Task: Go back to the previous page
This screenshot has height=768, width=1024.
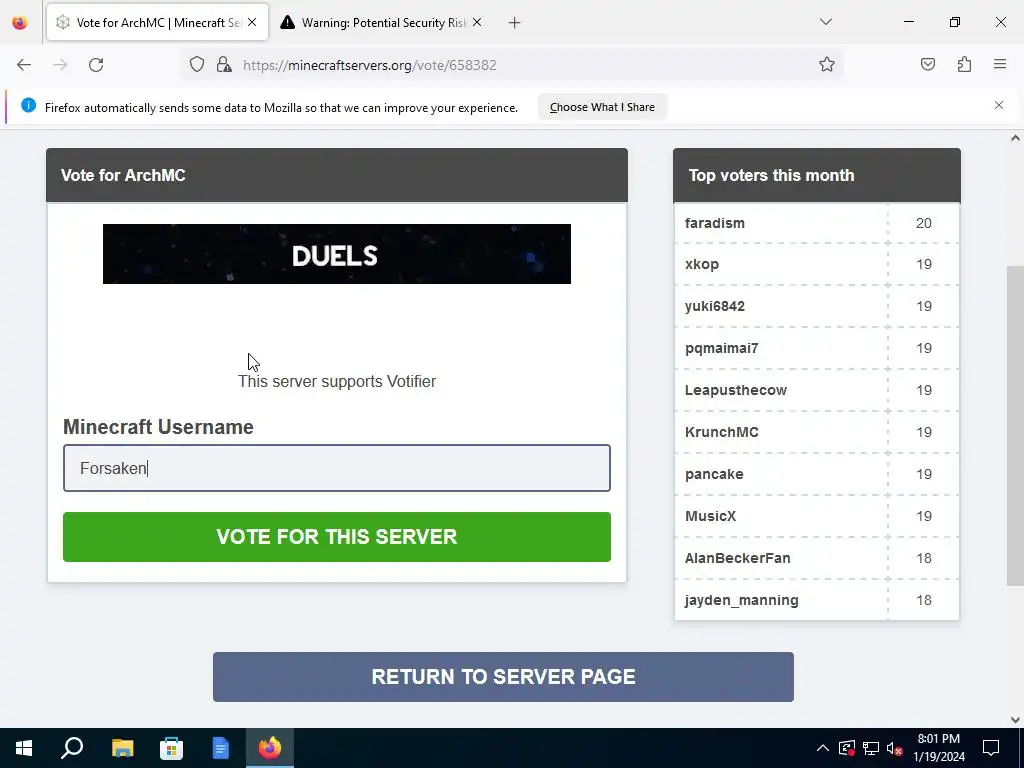Action: pyautogui.click(x=24, y=65)
